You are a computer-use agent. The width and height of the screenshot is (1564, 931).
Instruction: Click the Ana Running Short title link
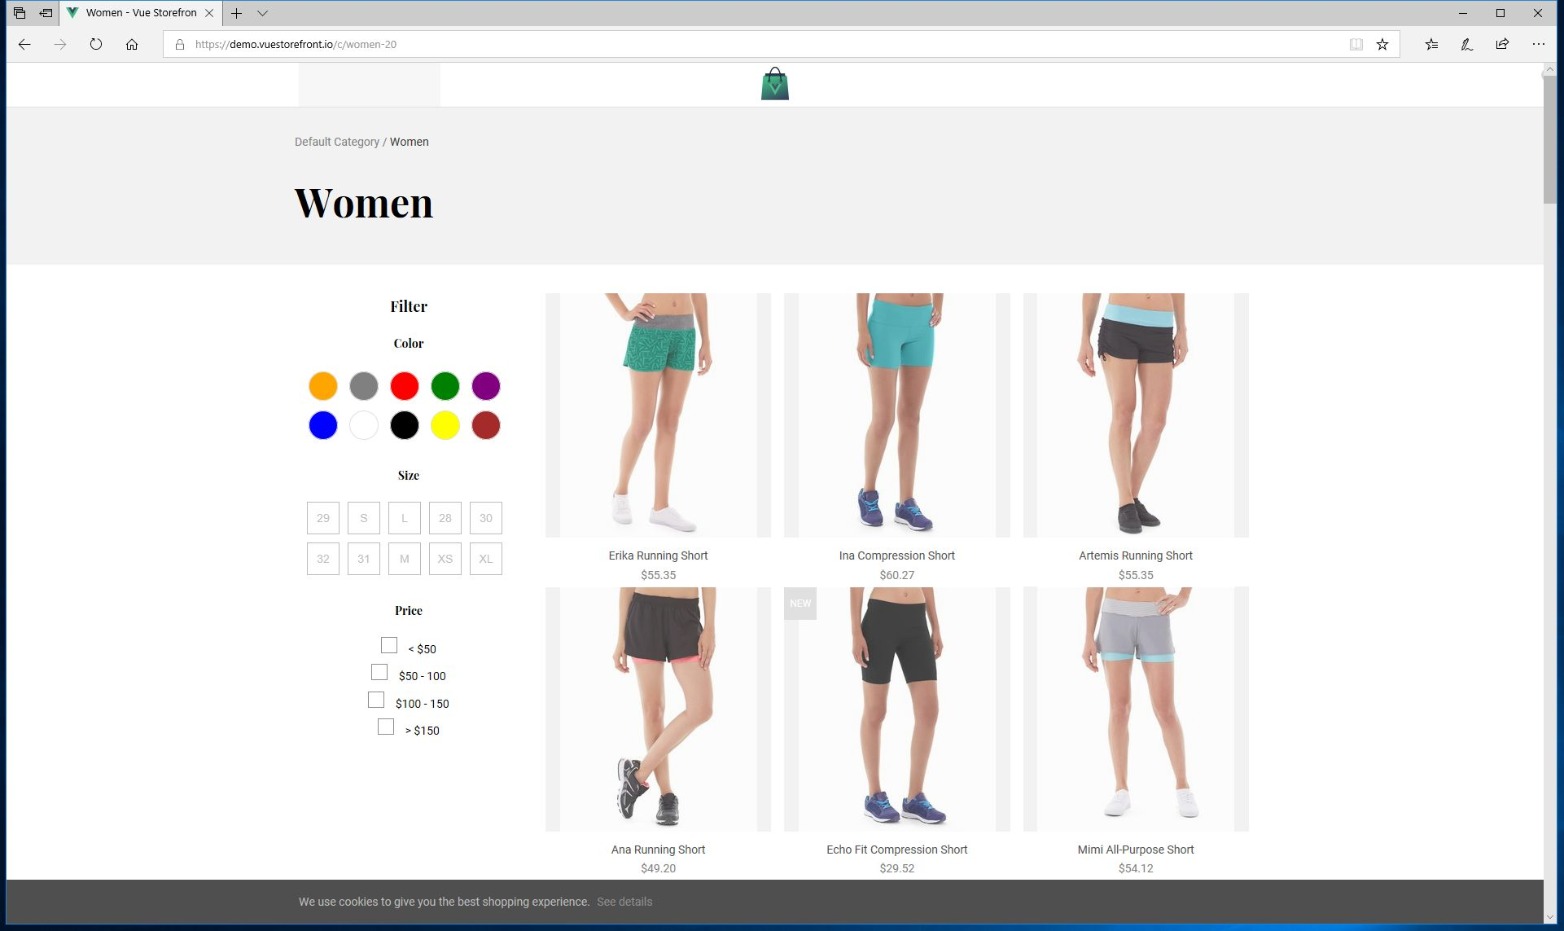pyautogui.click(x=658, y=850)
